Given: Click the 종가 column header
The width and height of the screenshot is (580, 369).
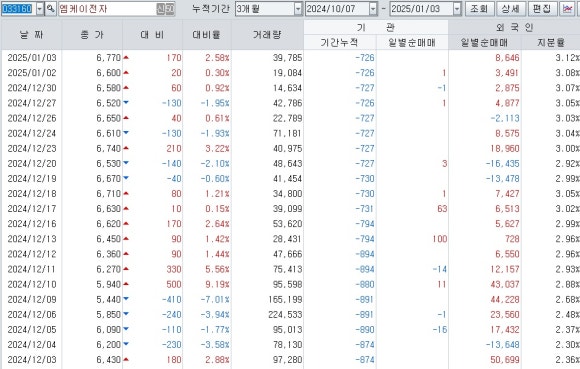Looking at the screenshot, I should coord(92,34).
